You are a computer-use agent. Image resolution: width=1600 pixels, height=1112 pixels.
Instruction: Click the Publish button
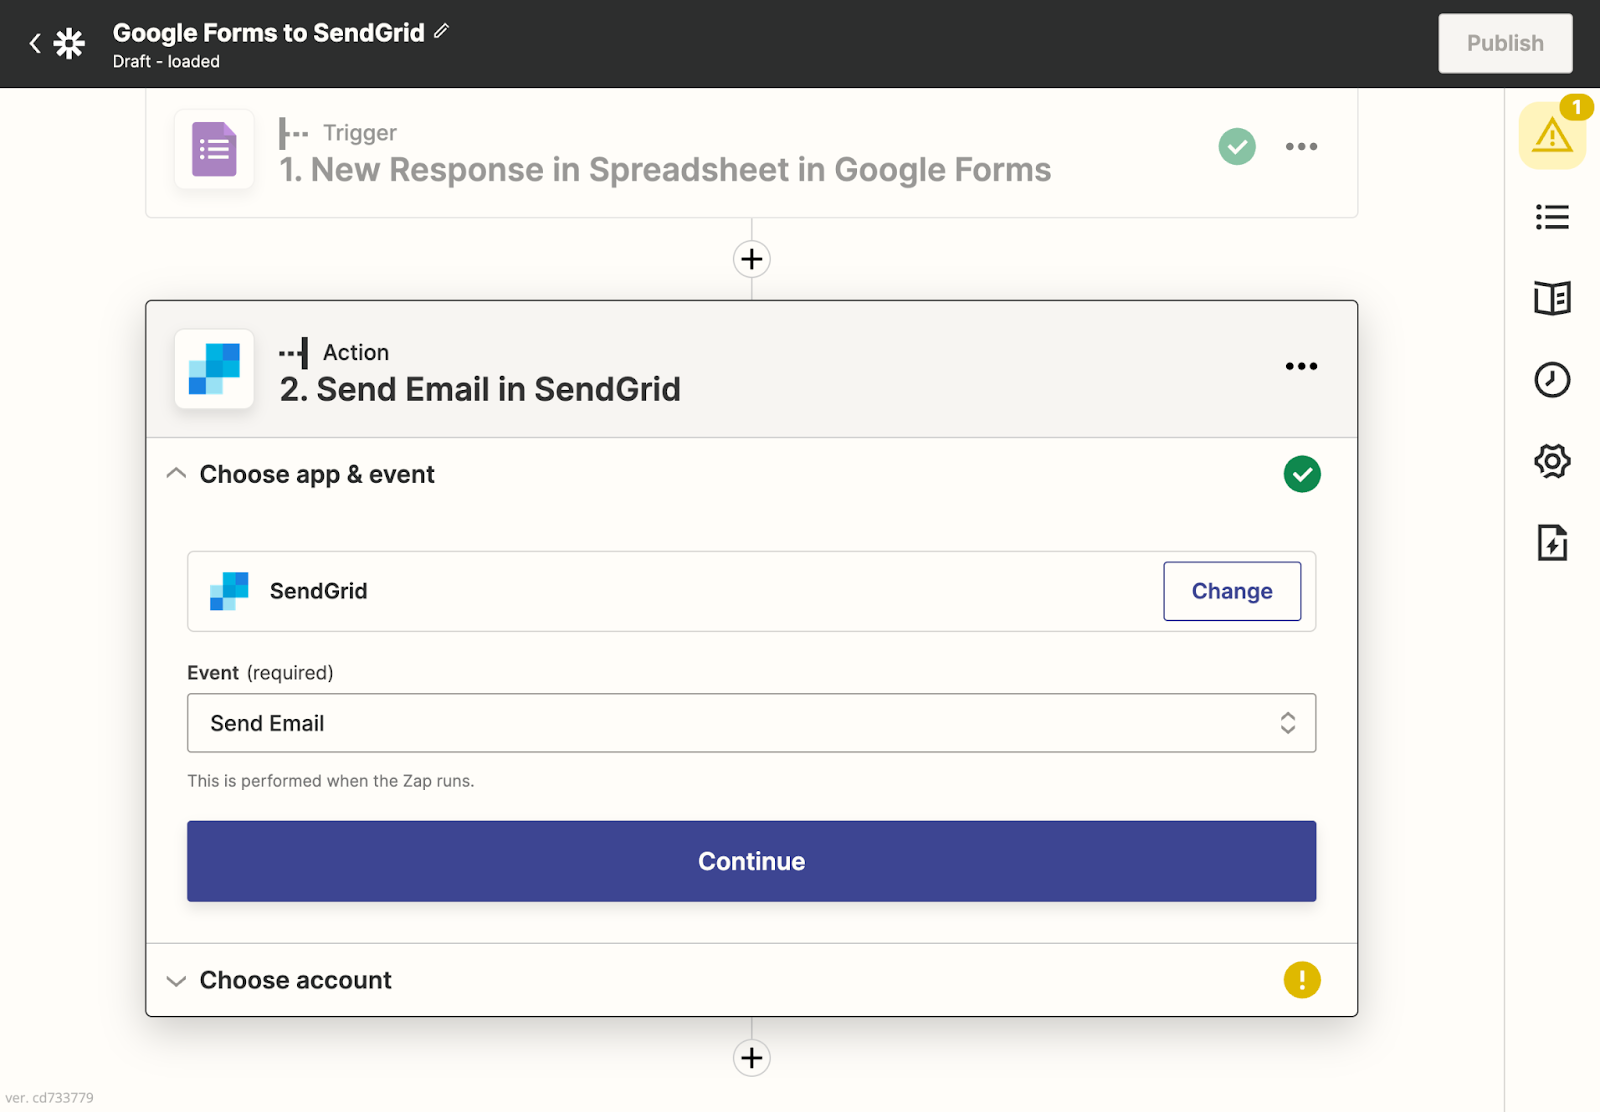(1505, 43)
